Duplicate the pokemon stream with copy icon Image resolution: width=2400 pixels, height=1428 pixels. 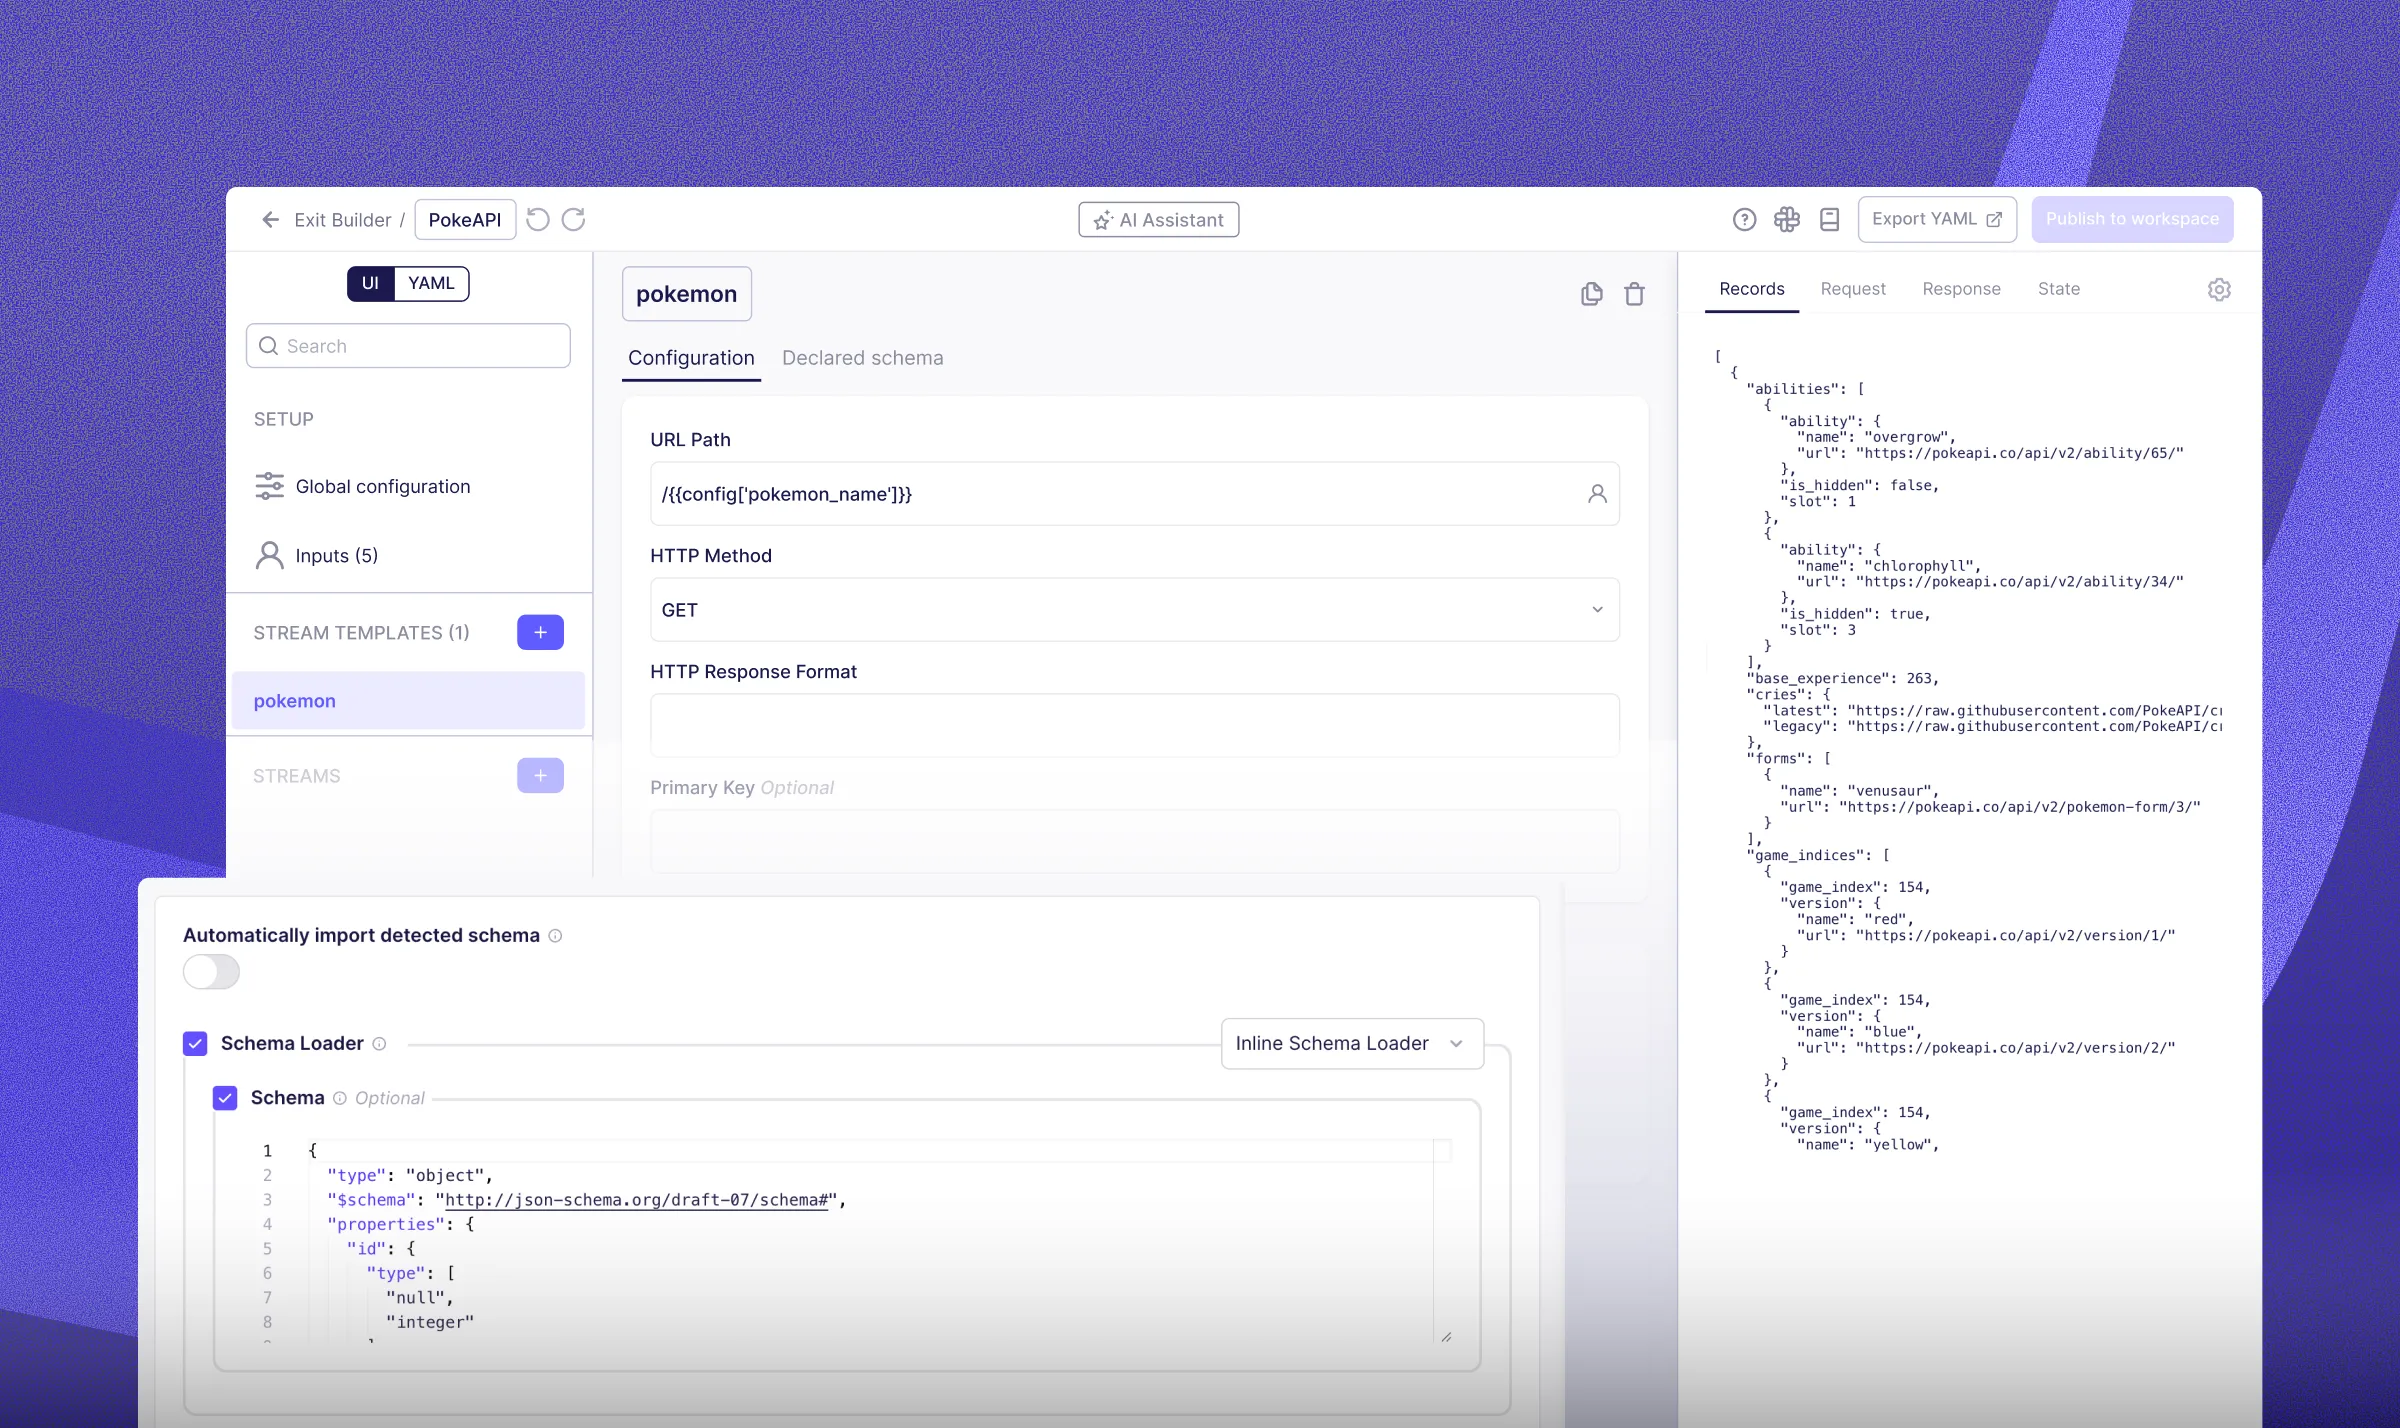[x=1592, y=294]
